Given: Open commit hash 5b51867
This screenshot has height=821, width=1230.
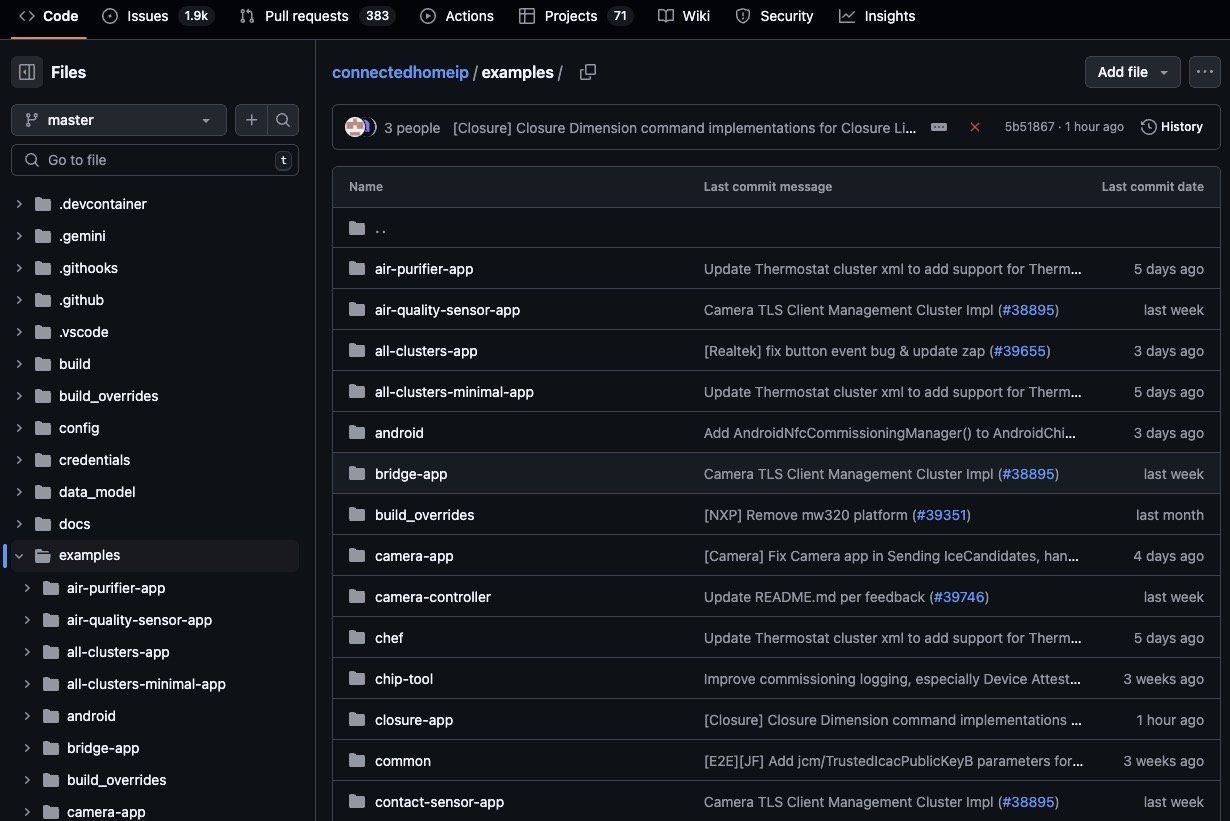Looking at the screenshot, I should 1029,127.
